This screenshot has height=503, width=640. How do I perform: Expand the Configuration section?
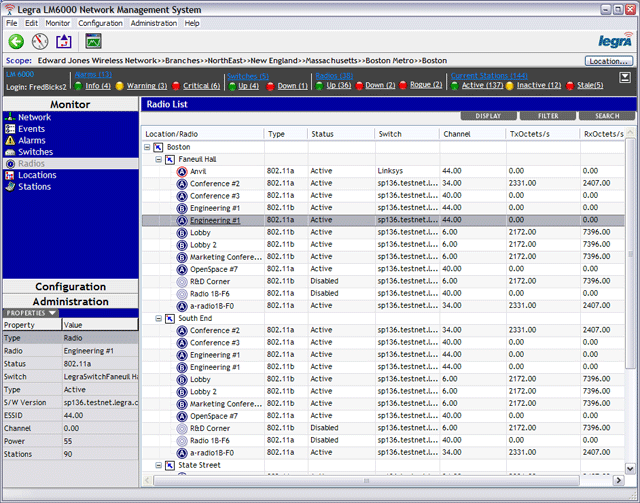click(71, 287)
